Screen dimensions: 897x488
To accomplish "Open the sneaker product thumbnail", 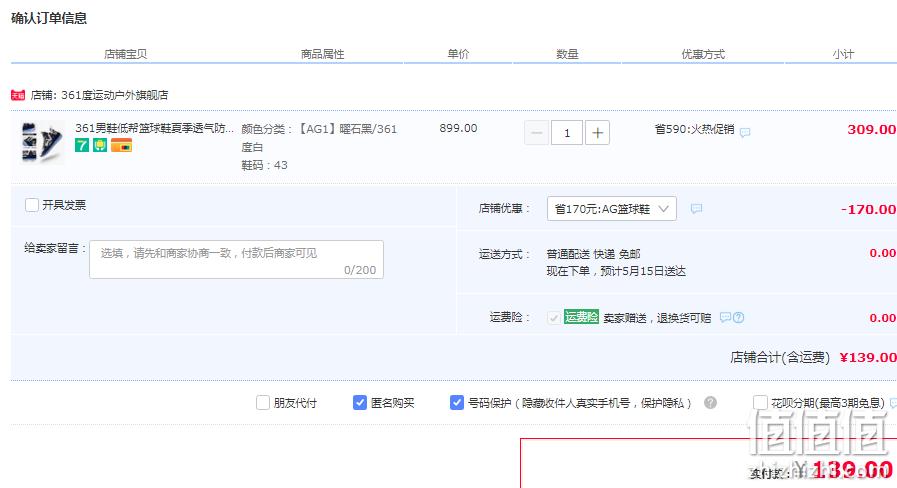I will [41, 142].
